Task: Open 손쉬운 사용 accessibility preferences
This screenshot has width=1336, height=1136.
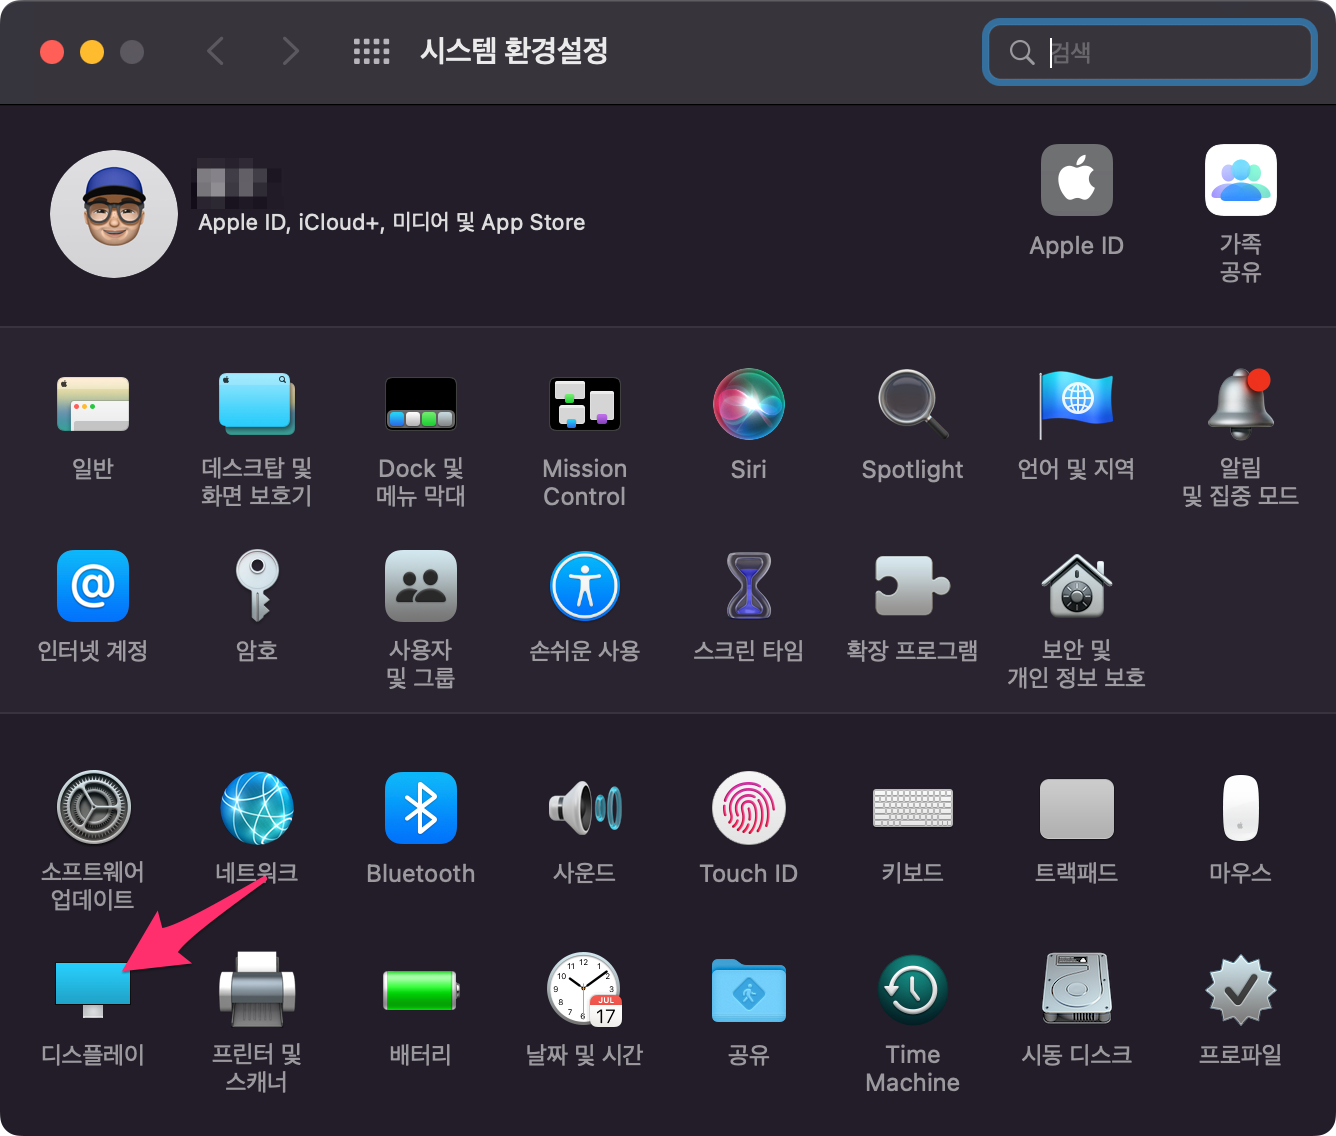Action: point(585,586)
